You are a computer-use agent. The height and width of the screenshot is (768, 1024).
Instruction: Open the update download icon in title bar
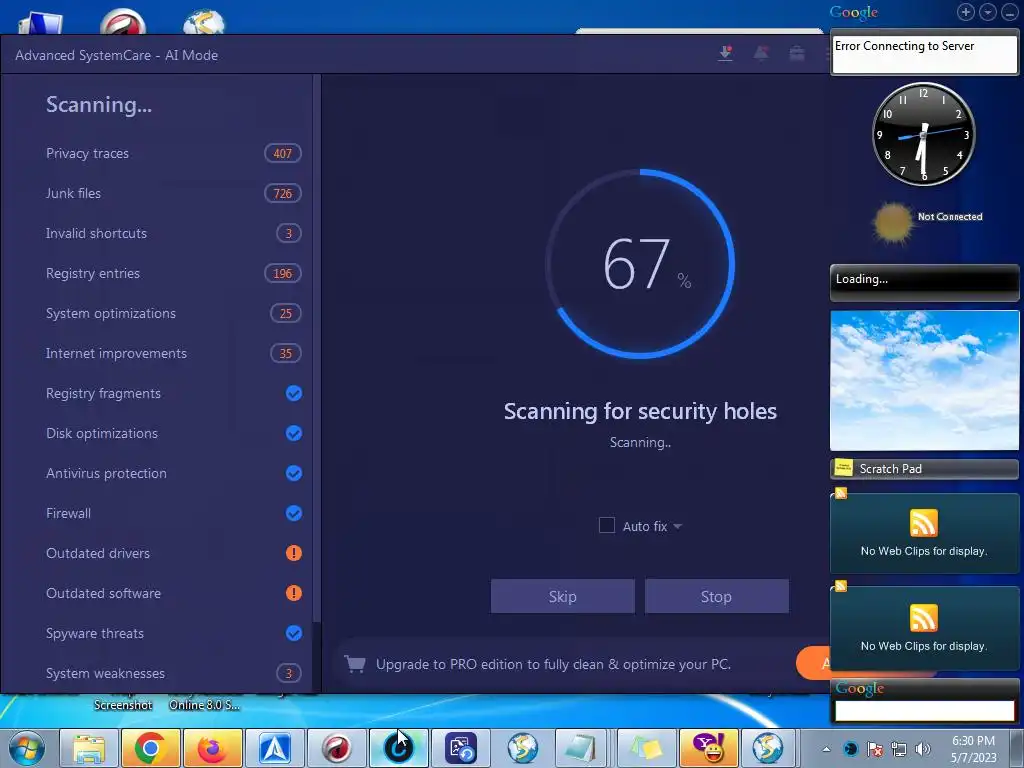[726, 54]
